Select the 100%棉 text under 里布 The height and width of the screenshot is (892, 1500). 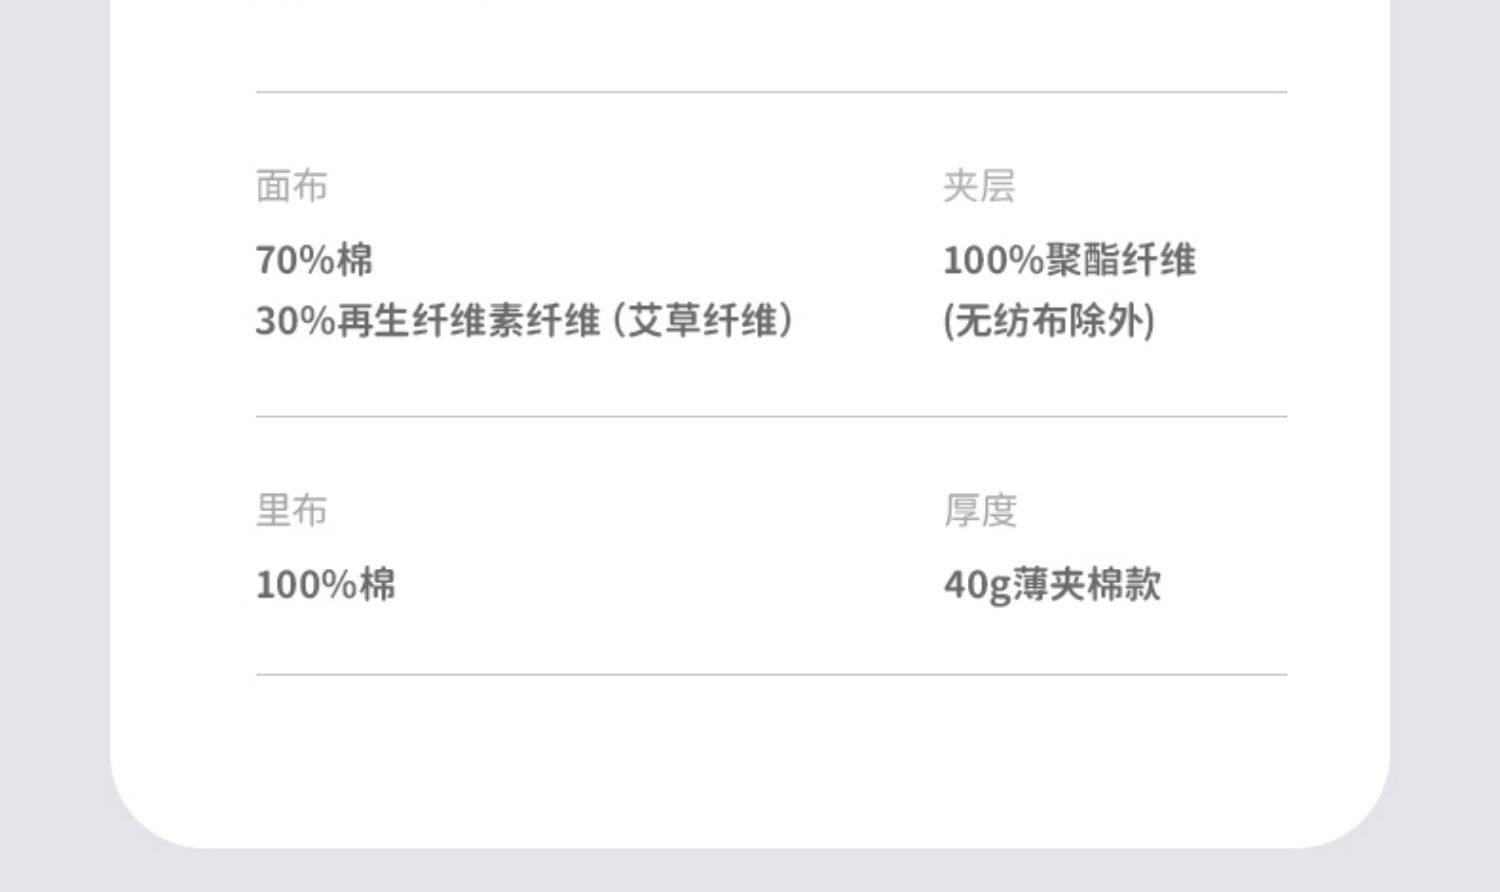[325, 584]
